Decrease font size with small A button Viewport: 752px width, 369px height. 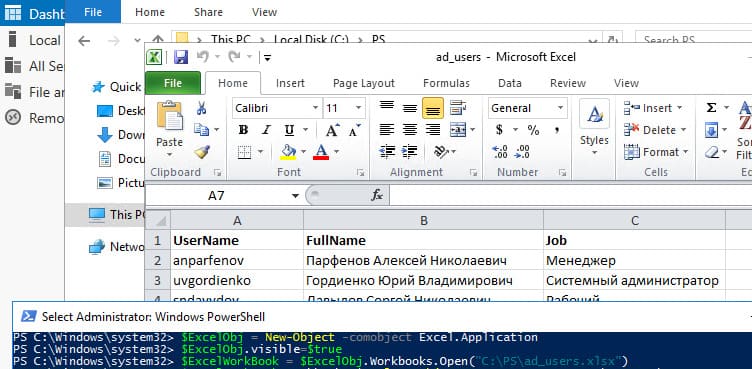(355, 130)
